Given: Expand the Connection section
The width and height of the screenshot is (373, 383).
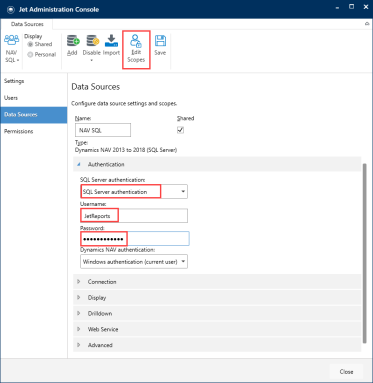Looking at the screenshot, I should point(79,282).
